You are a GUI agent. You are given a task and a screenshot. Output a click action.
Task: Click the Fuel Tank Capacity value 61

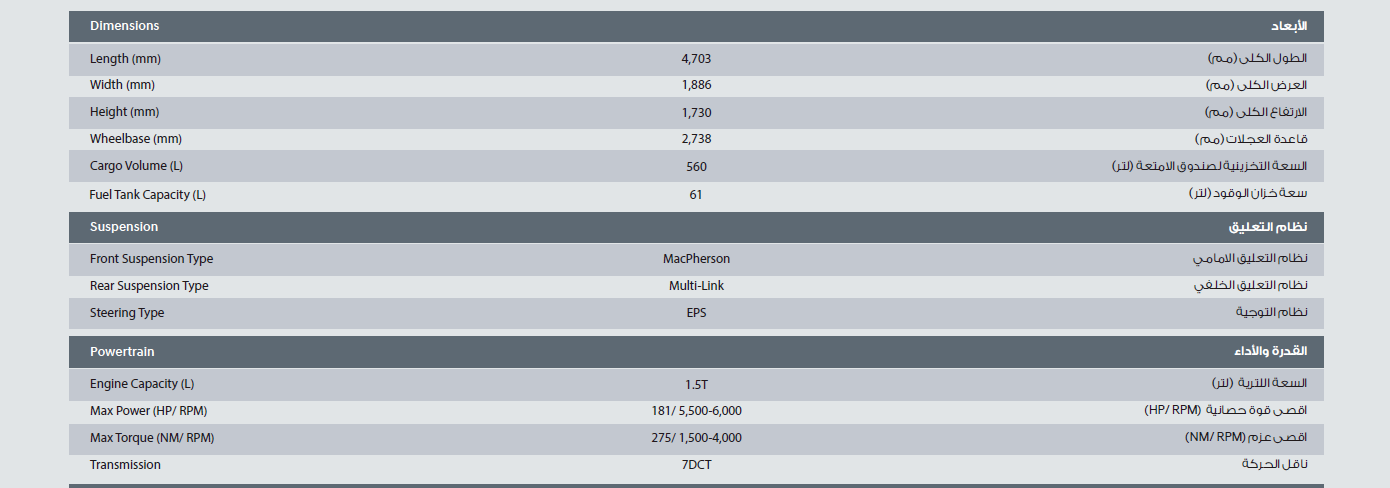(696, 195)
